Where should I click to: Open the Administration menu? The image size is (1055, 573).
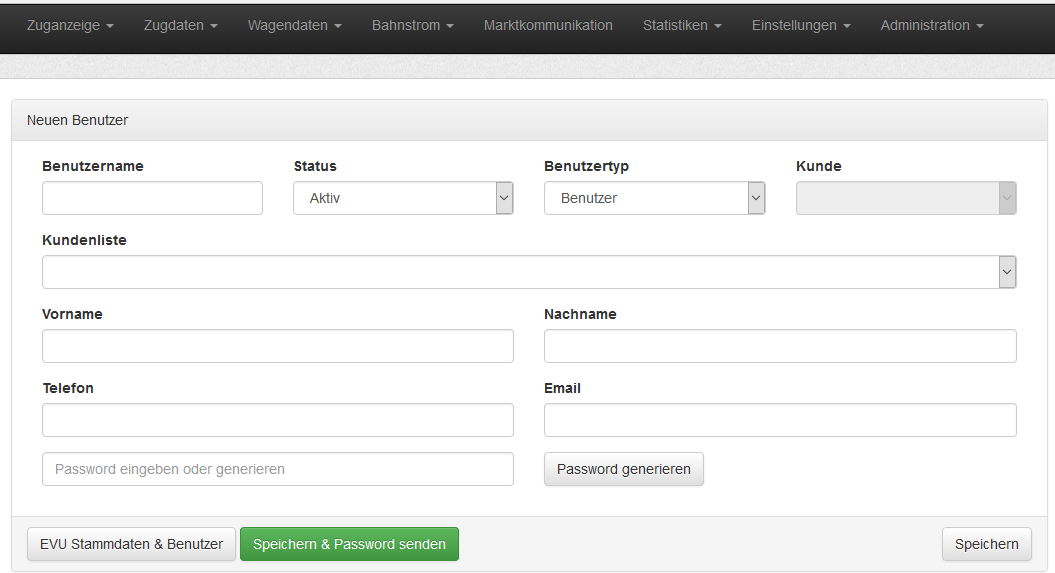click(932, 26)
